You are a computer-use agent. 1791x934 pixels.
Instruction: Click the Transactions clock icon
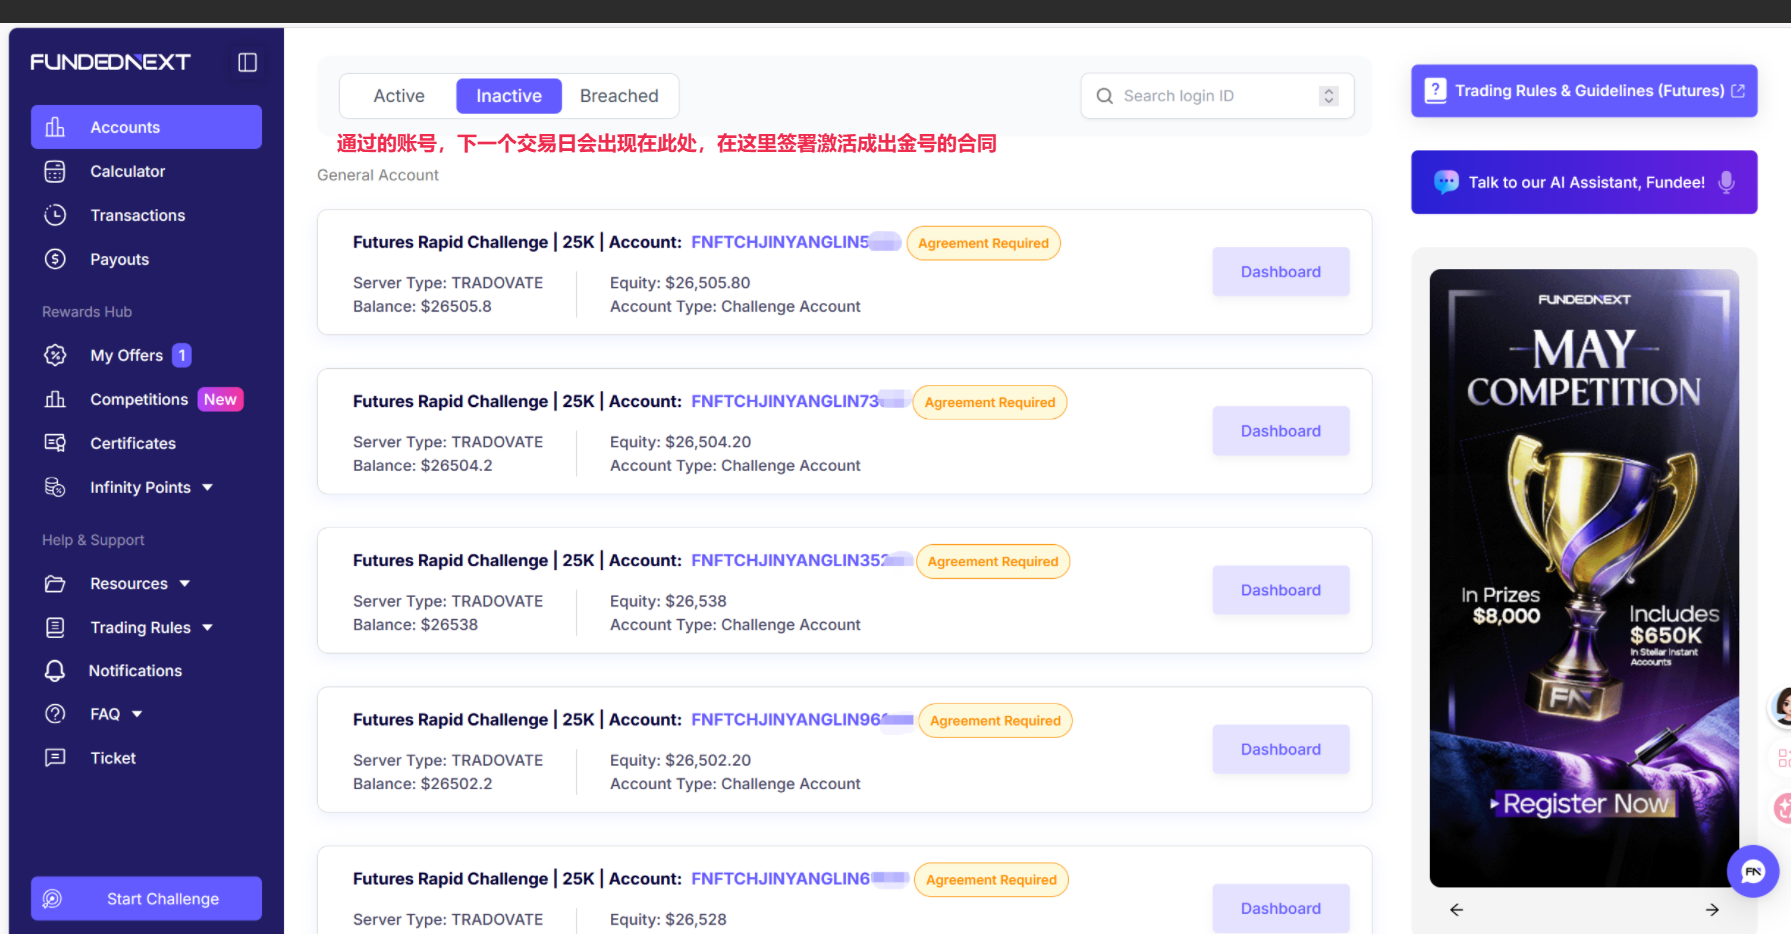[x=55, y=215]
